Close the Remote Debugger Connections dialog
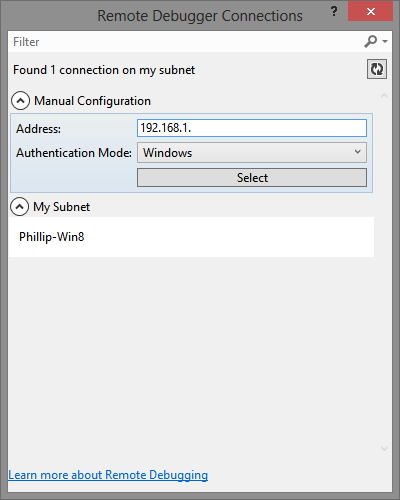The image size is (400, 500). (370, 12)
